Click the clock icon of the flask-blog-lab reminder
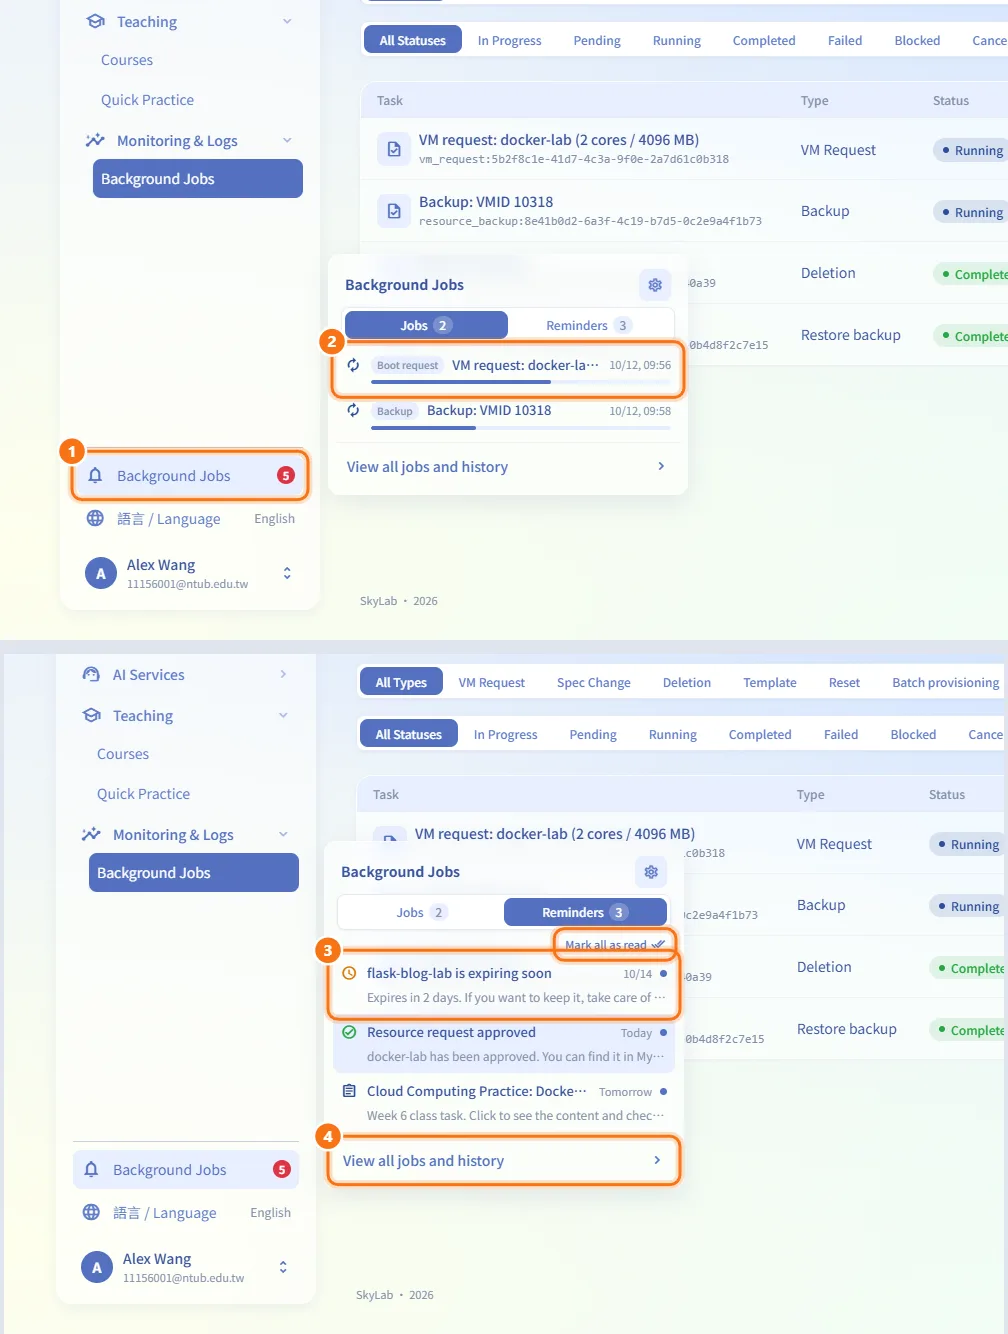This screenshot has height=1334, width=1008. click(x=349, y=973)
